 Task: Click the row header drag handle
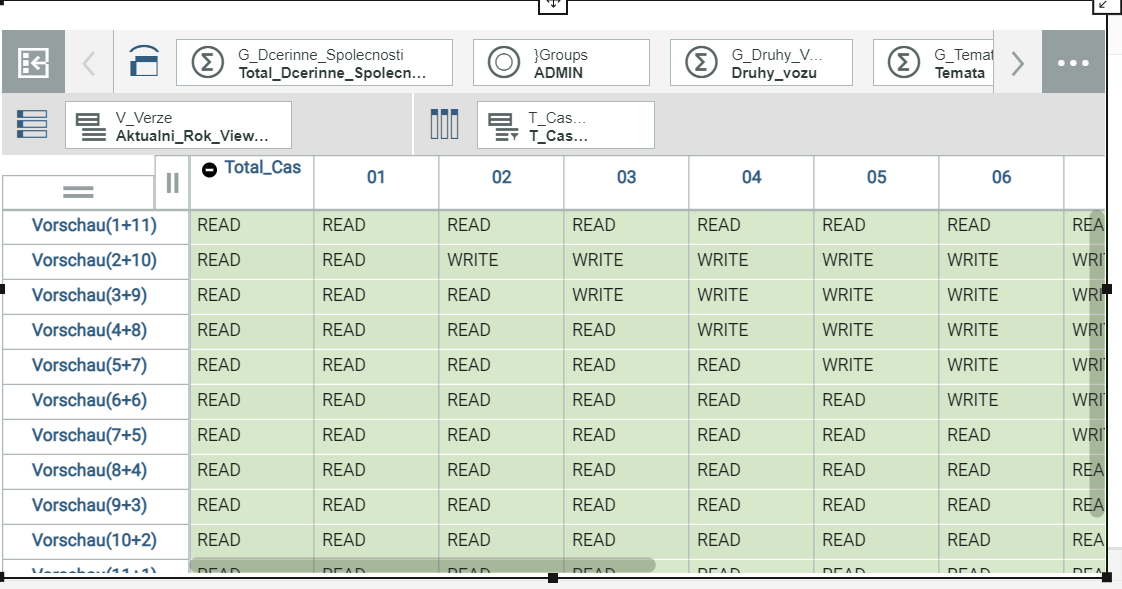point(78,192)
